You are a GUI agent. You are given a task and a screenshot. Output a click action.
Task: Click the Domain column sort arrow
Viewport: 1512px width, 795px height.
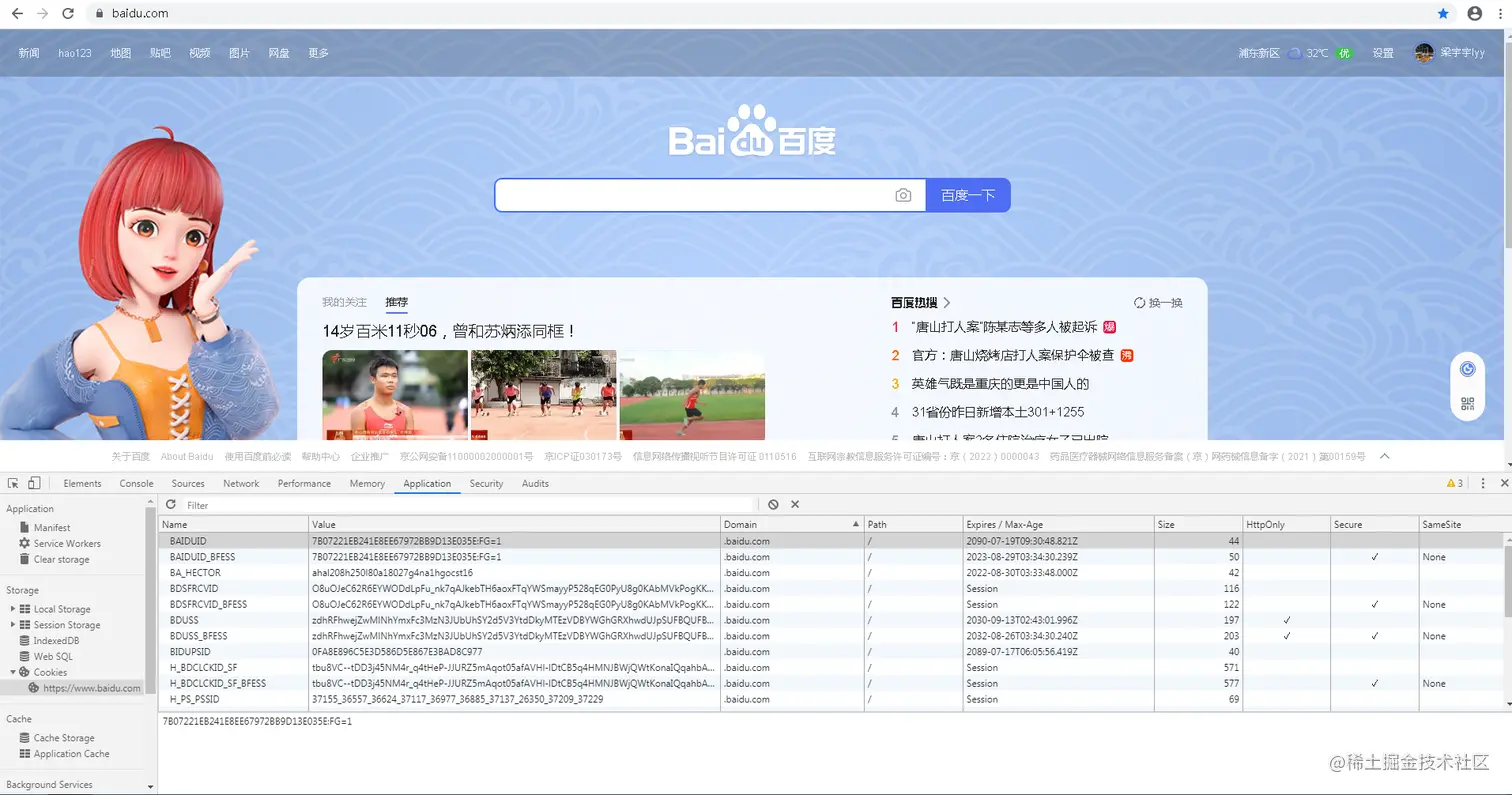pyautogui.click(x=855, y=524)
